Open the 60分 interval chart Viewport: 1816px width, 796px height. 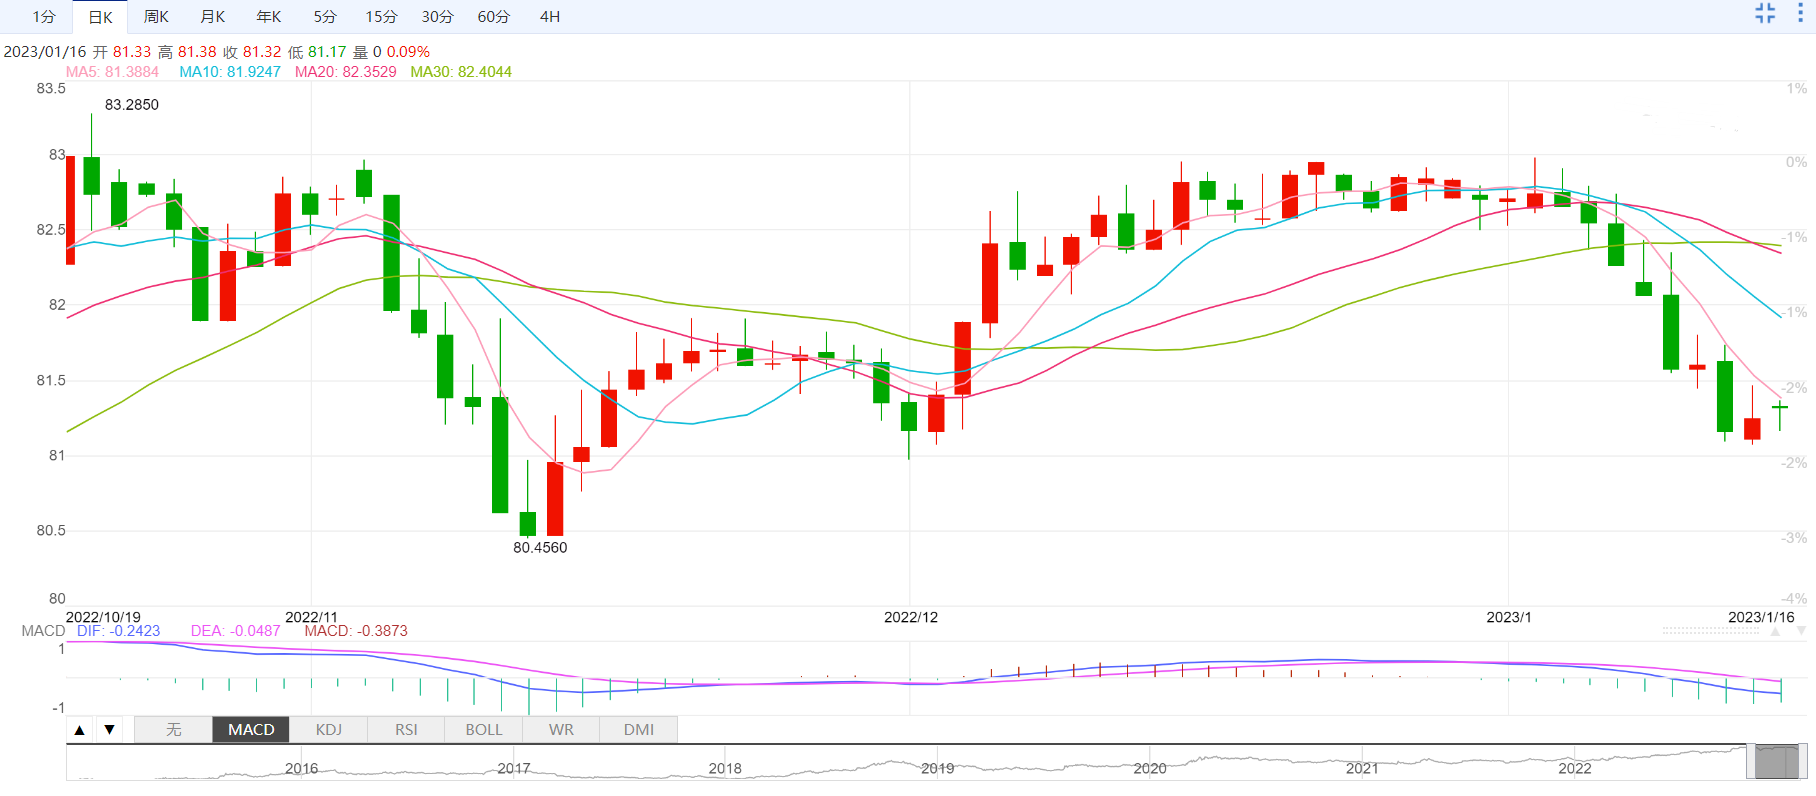493,17
